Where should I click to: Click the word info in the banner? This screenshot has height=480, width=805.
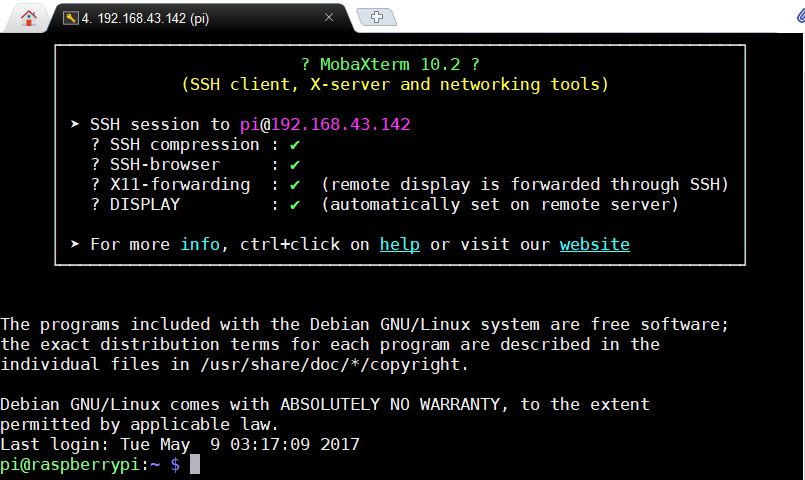(200, 244)
